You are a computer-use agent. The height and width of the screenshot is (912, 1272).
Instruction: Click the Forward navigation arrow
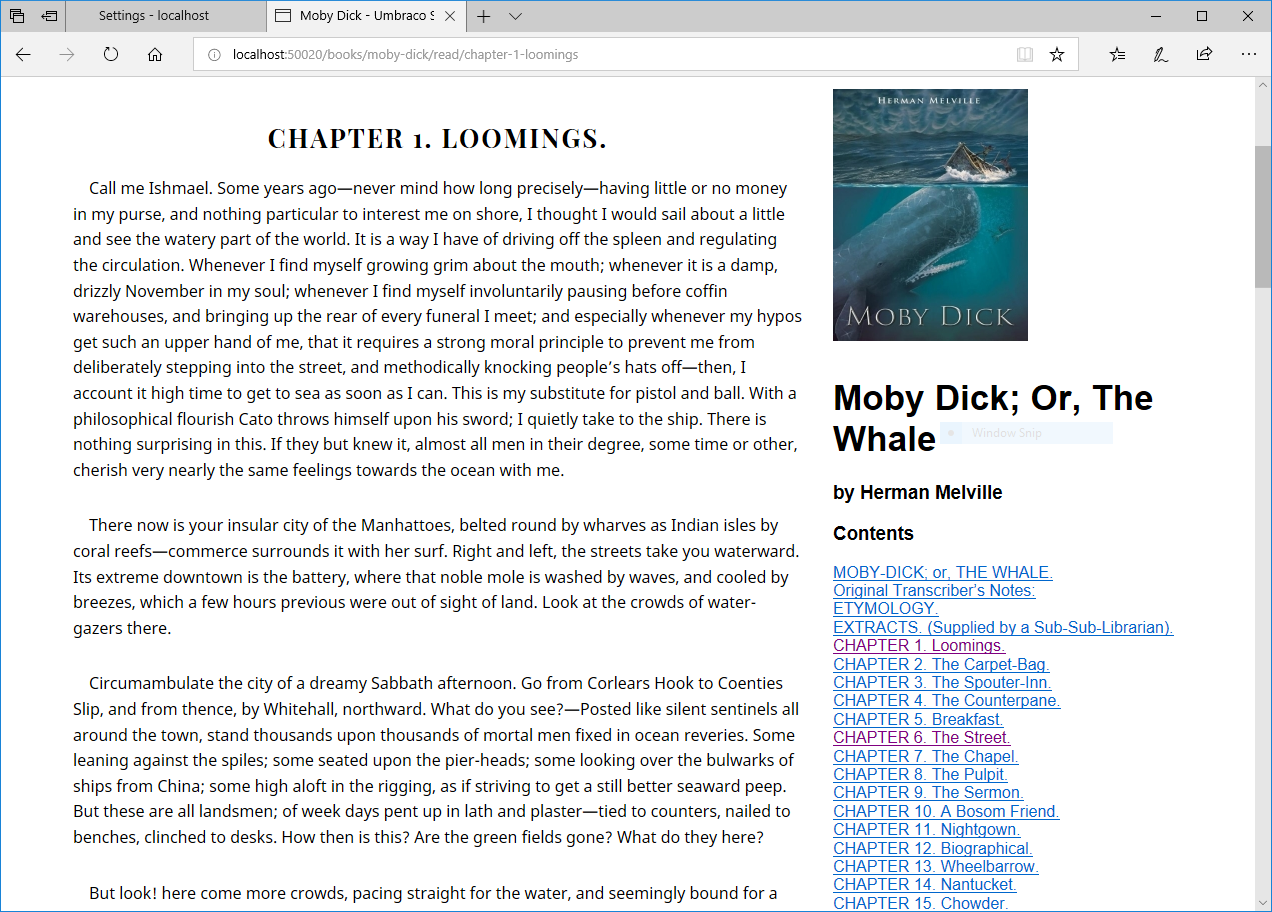point(67,55)
